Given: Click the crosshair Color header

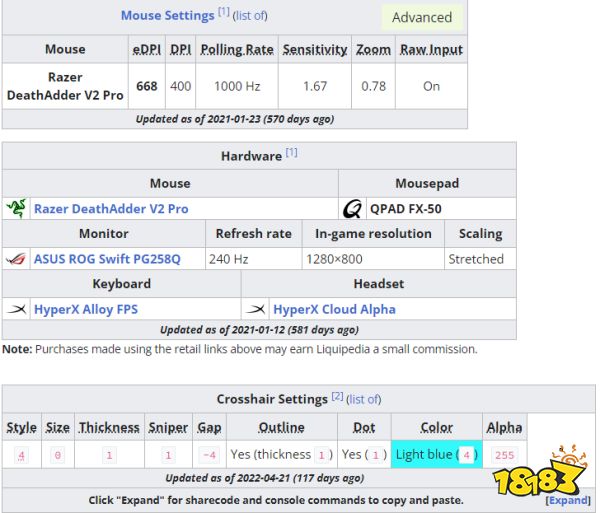Looking at the screenshot, I should pyautogui.click(x=437, y=427).
